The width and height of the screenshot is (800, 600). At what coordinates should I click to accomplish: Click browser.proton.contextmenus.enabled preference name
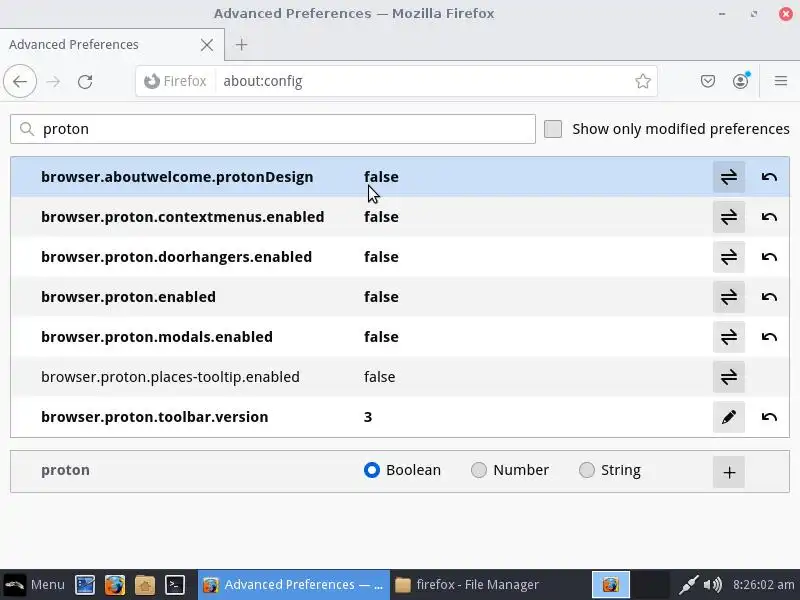(183, 217)
